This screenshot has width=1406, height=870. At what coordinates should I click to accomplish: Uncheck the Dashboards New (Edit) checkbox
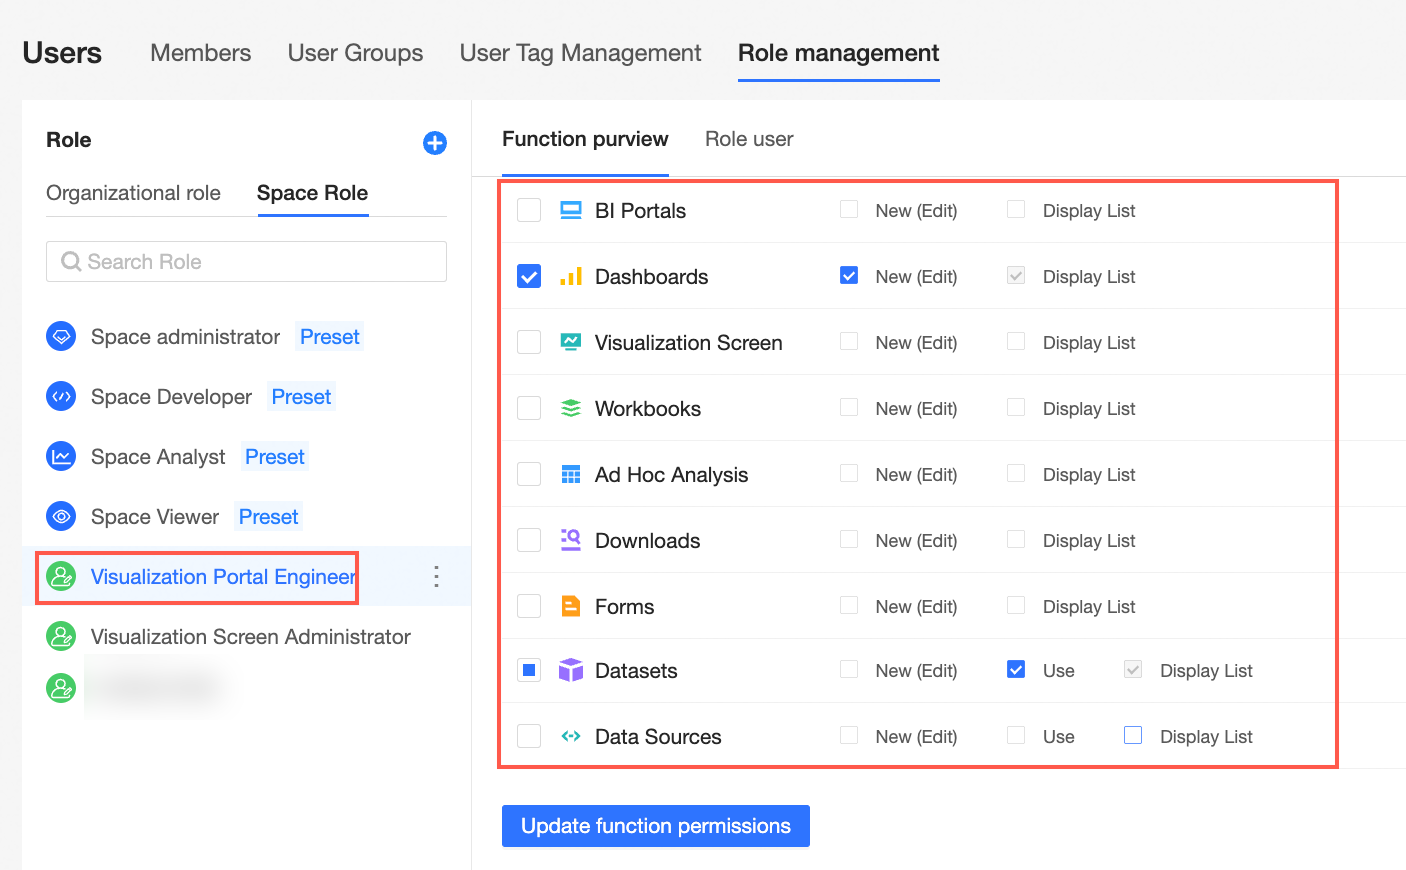(x=849, y=276)
